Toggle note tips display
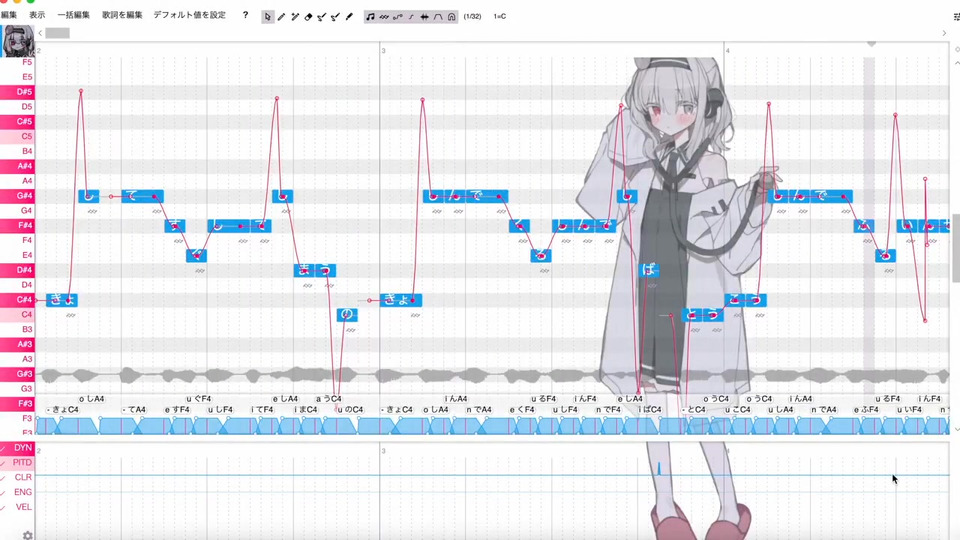This screenshot has height=540, width=960. (x=370, y=17)
